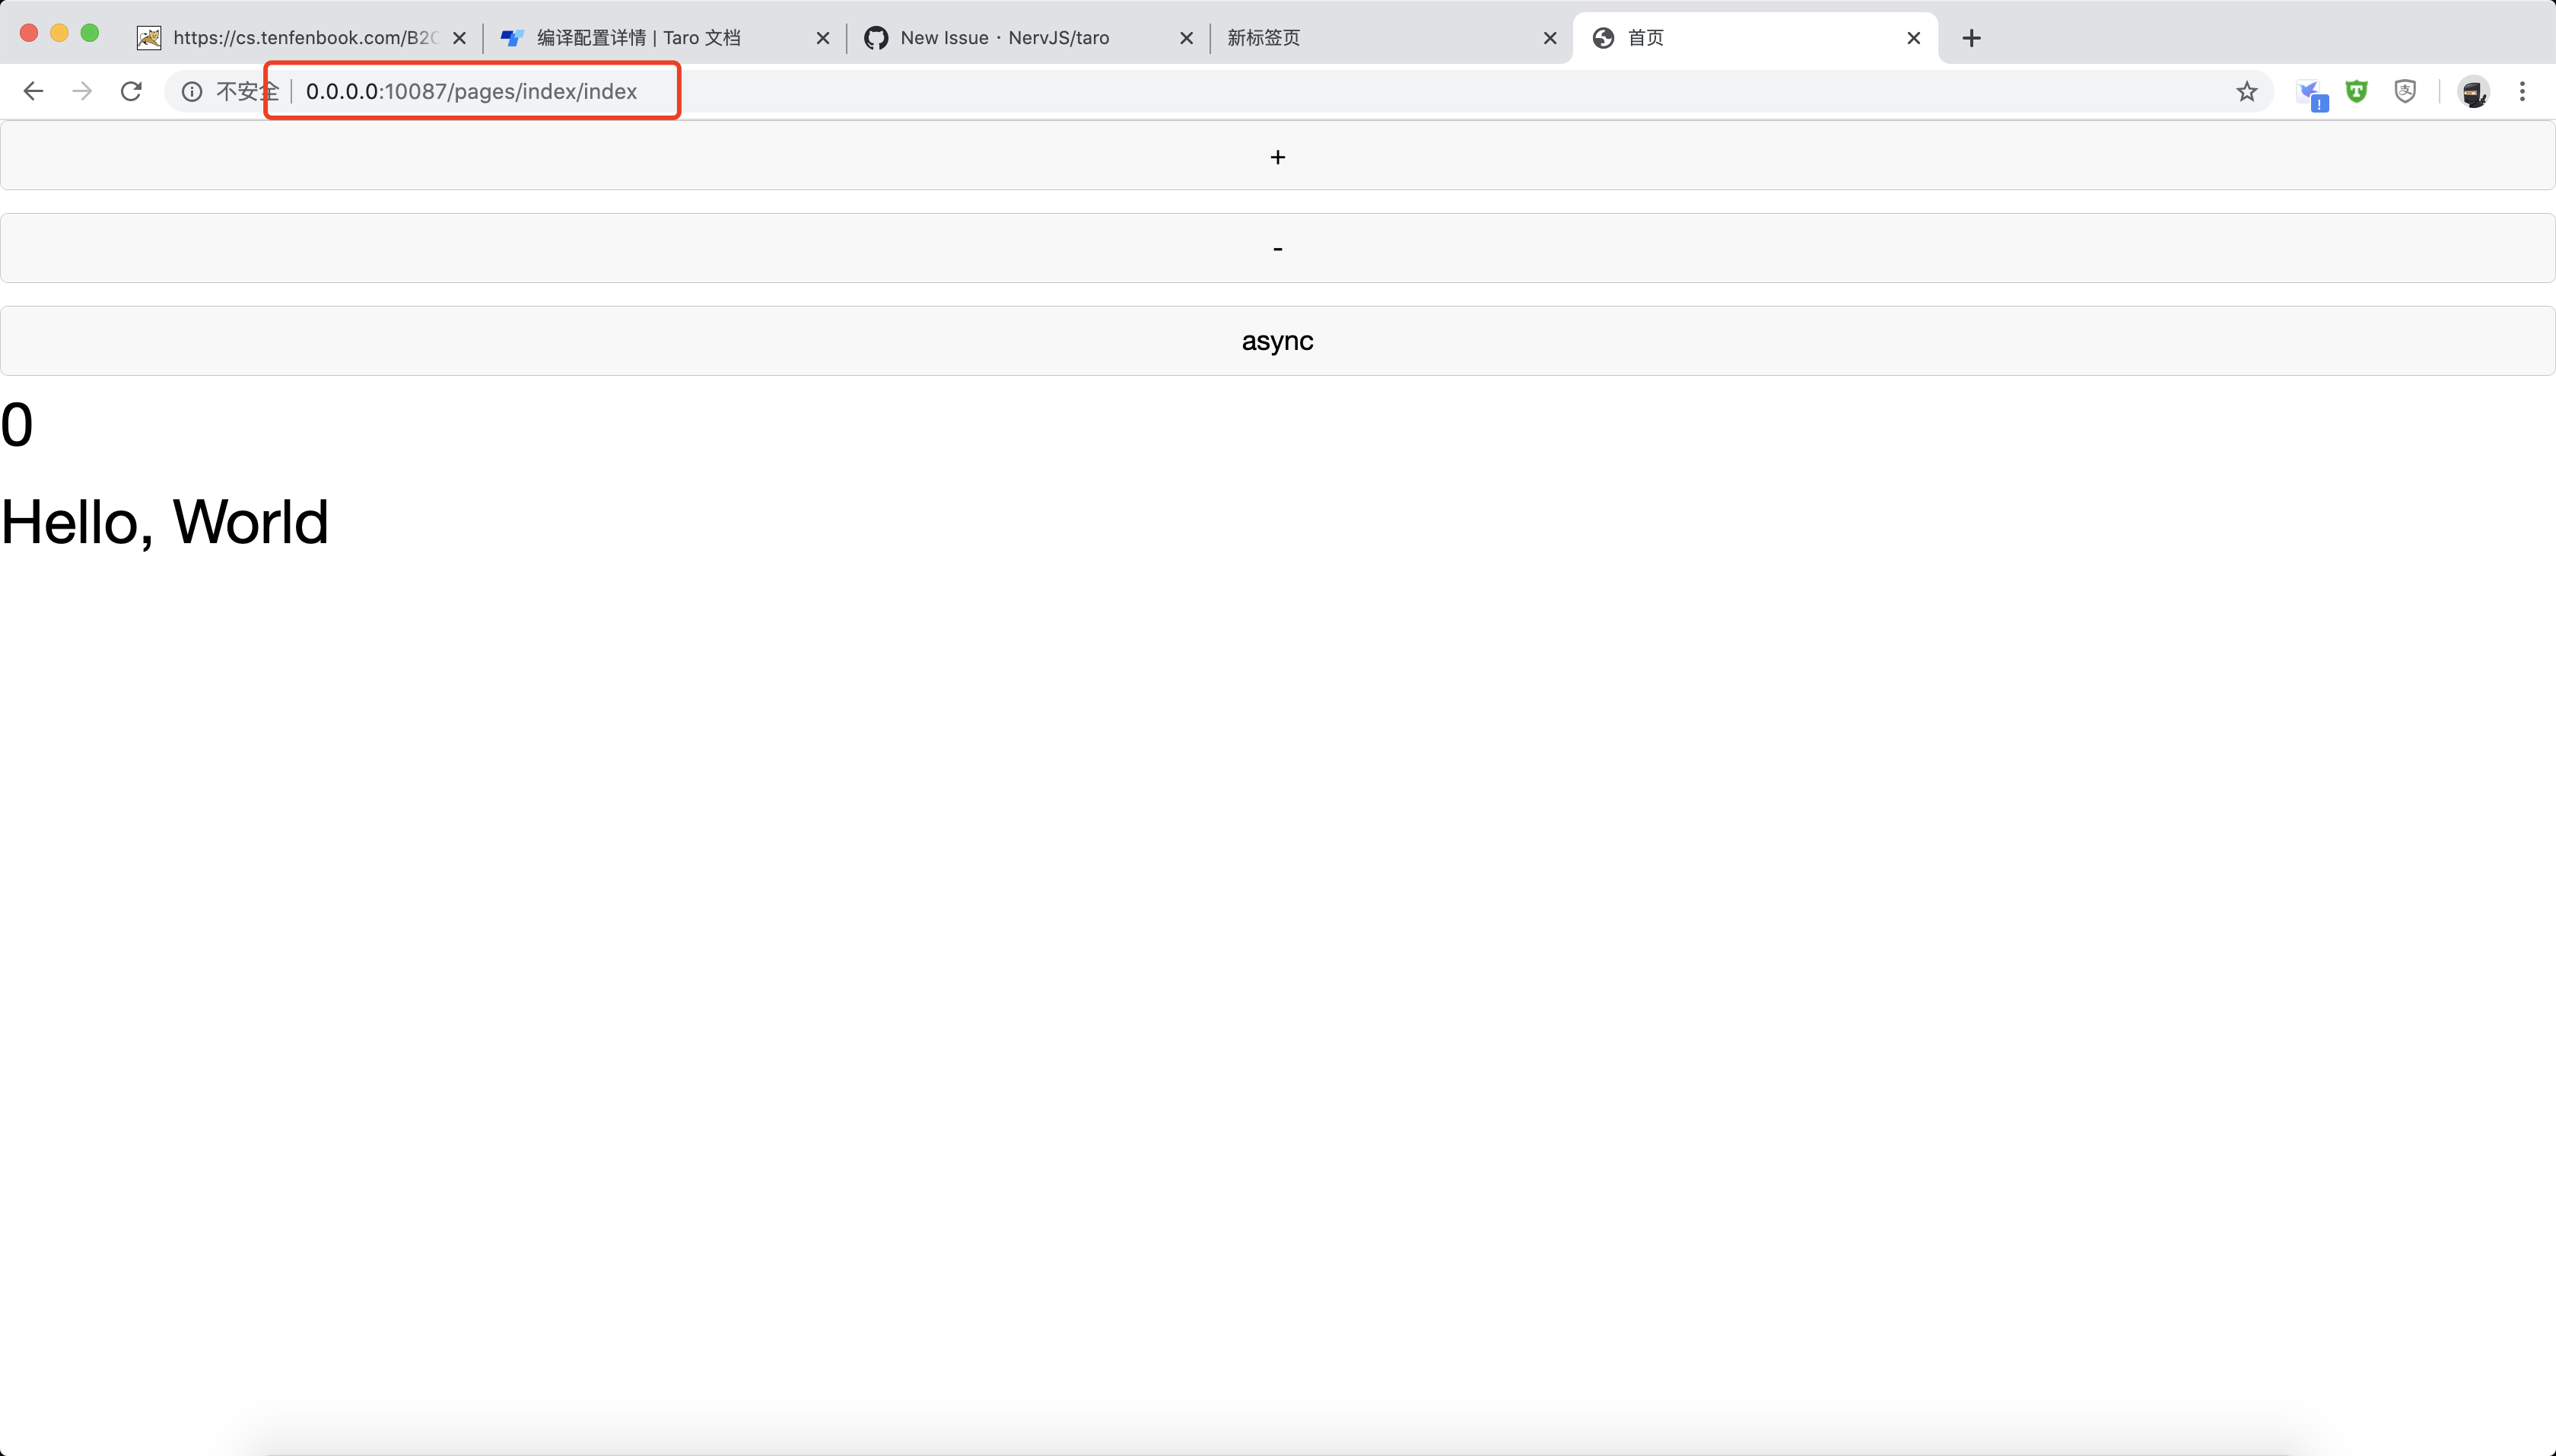The width and height of the screenshot is (2556, 1456).
Task: Click the - decrement button
Action: tap(1277, 247)
